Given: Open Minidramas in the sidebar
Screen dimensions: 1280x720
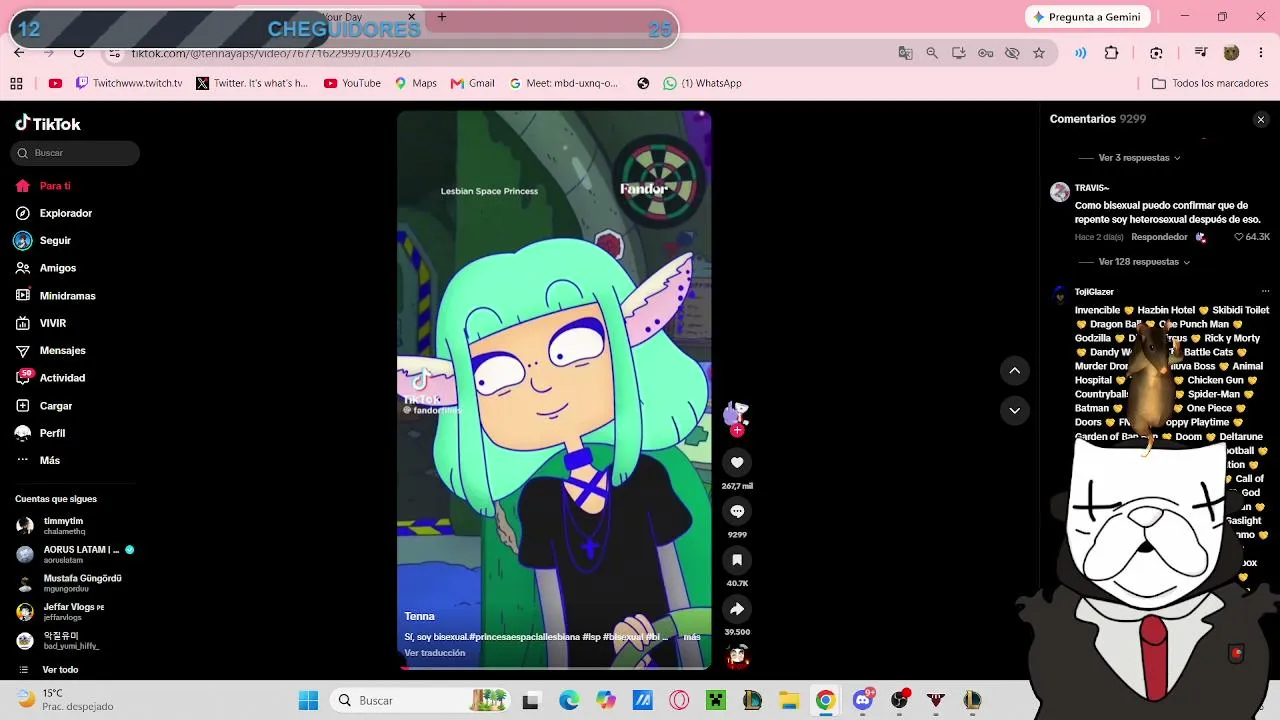Looking at the screenshot, I should (70, 296).
